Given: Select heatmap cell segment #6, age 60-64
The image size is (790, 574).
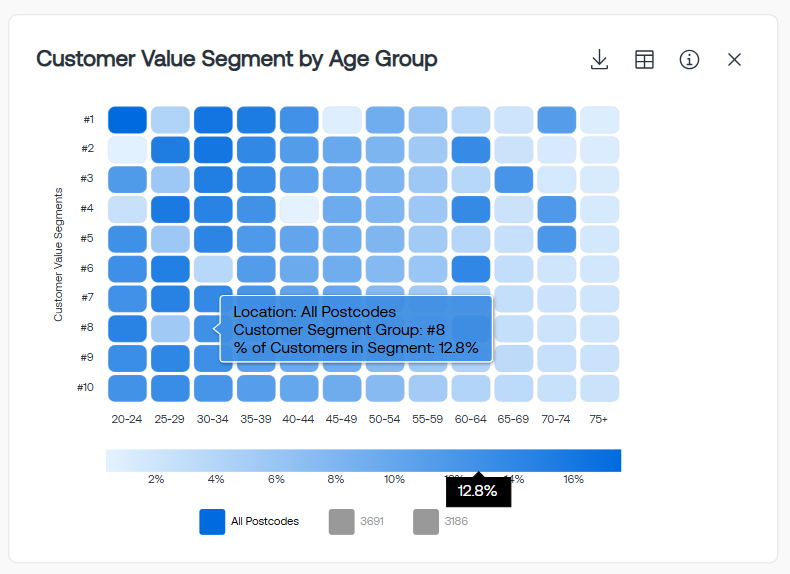Looking at the screenshot, I should pos(471,269).
